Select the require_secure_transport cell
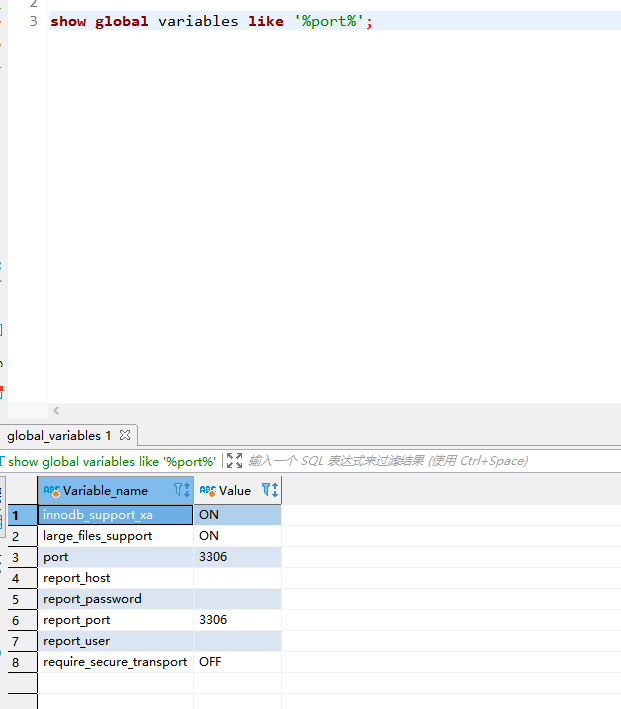Image resolution: width=621 pixels, height=709 pixels. [x=116, y=662]
